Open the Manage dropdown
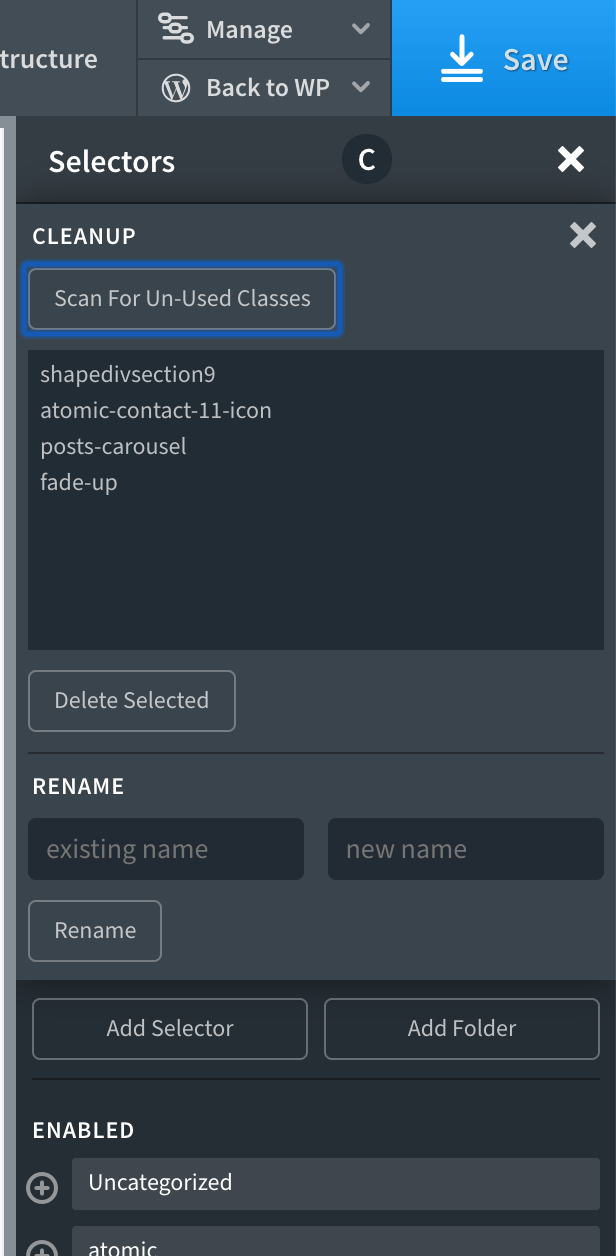 click(360, 29)
